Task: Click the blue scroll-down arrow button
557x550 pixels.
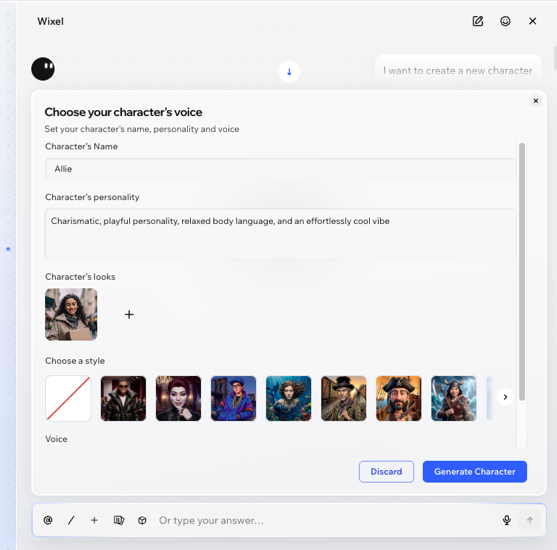Action: tap(289, 72)
